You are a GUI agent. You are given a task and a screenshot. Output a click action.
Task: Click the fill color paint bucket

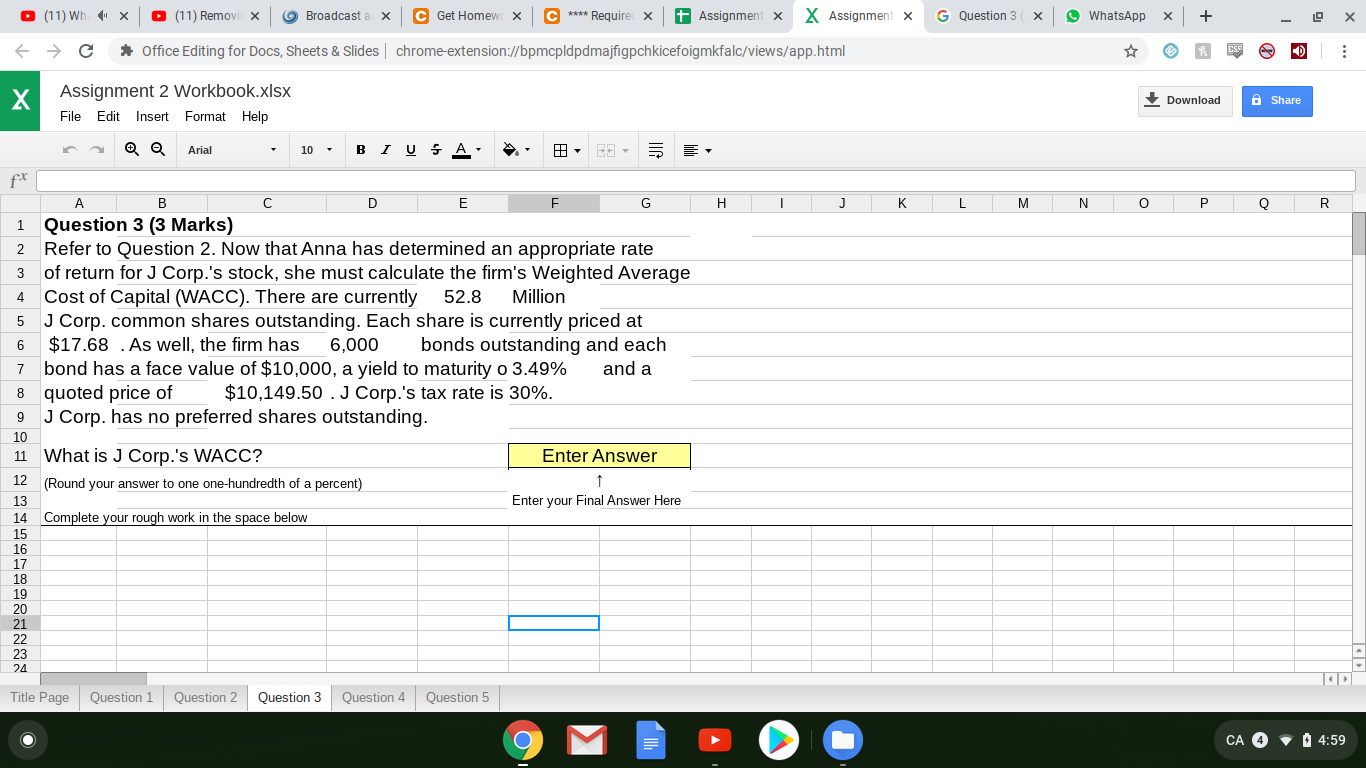[x=510, y=150]
